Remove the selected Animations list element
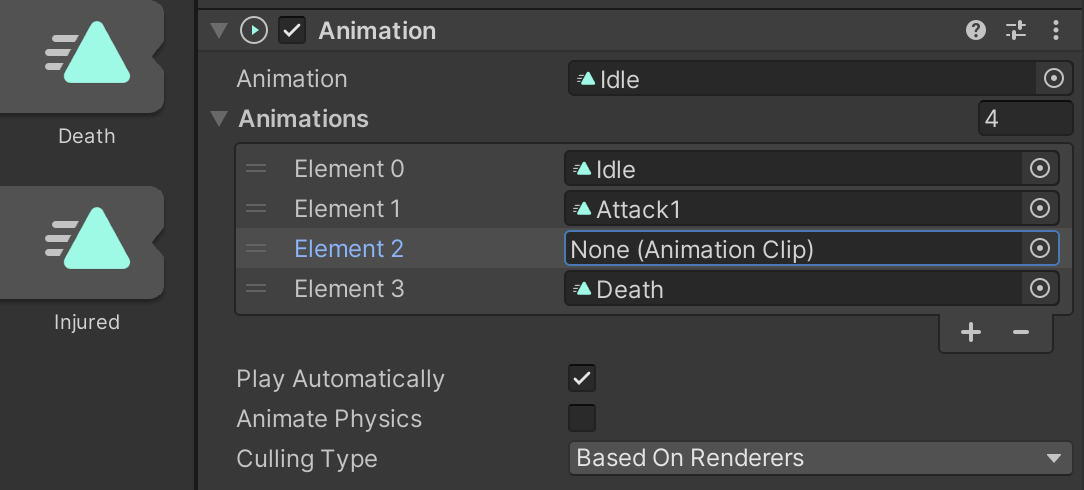The height and width of the screenshot is (490, 1084). (x=1021, y=333)
